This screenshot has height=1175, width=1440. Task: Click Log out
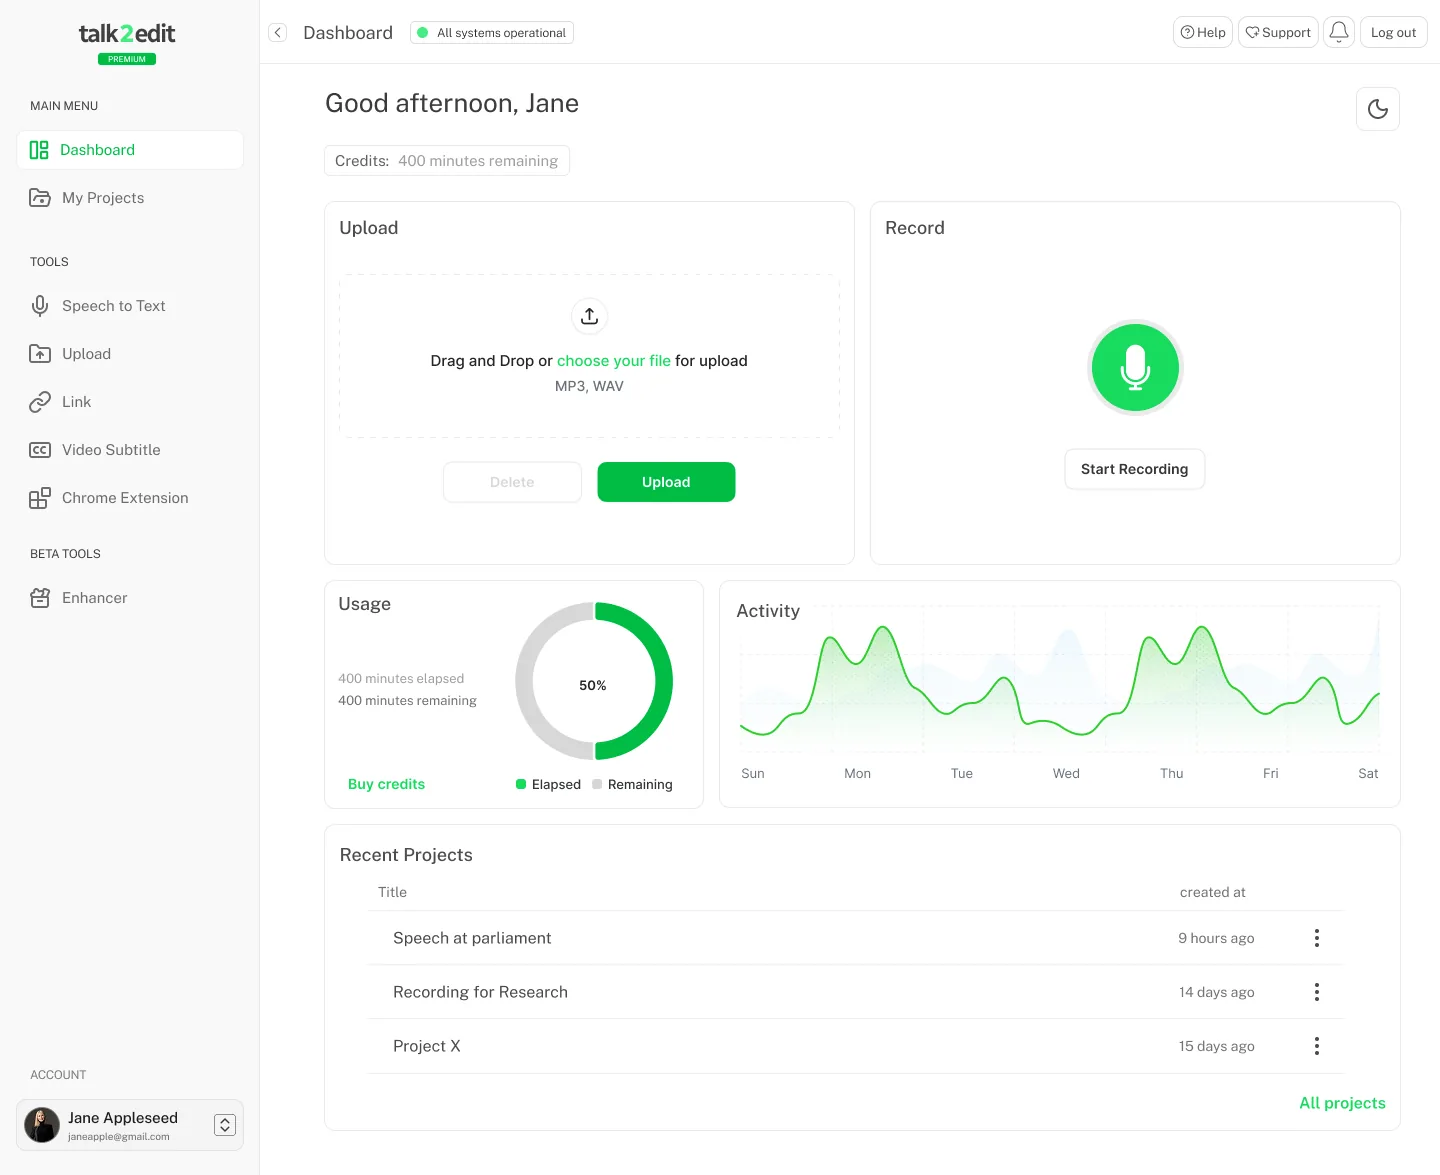1394,32
